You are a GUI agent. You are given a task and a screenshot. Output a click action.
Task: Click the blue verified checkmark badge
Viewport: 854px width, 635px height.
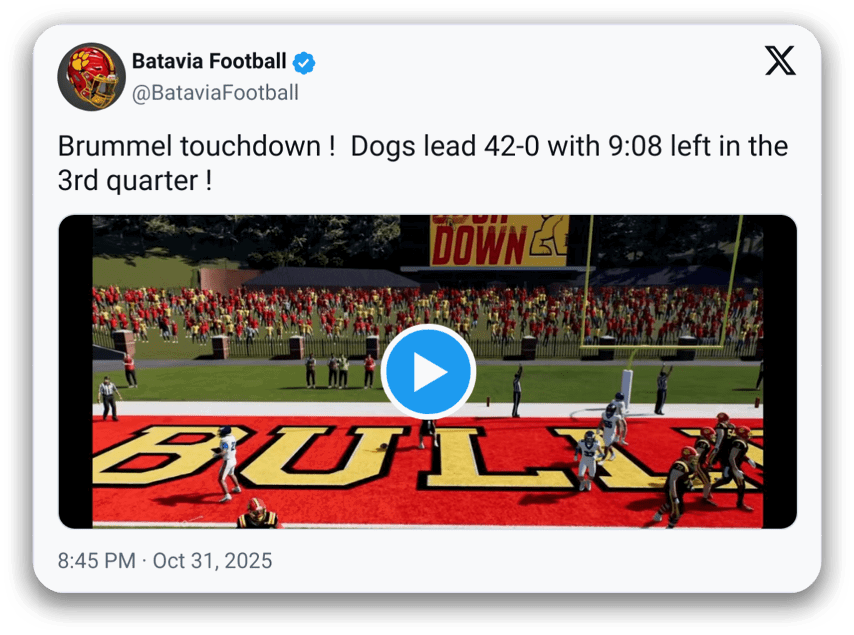tap(304, 62)
